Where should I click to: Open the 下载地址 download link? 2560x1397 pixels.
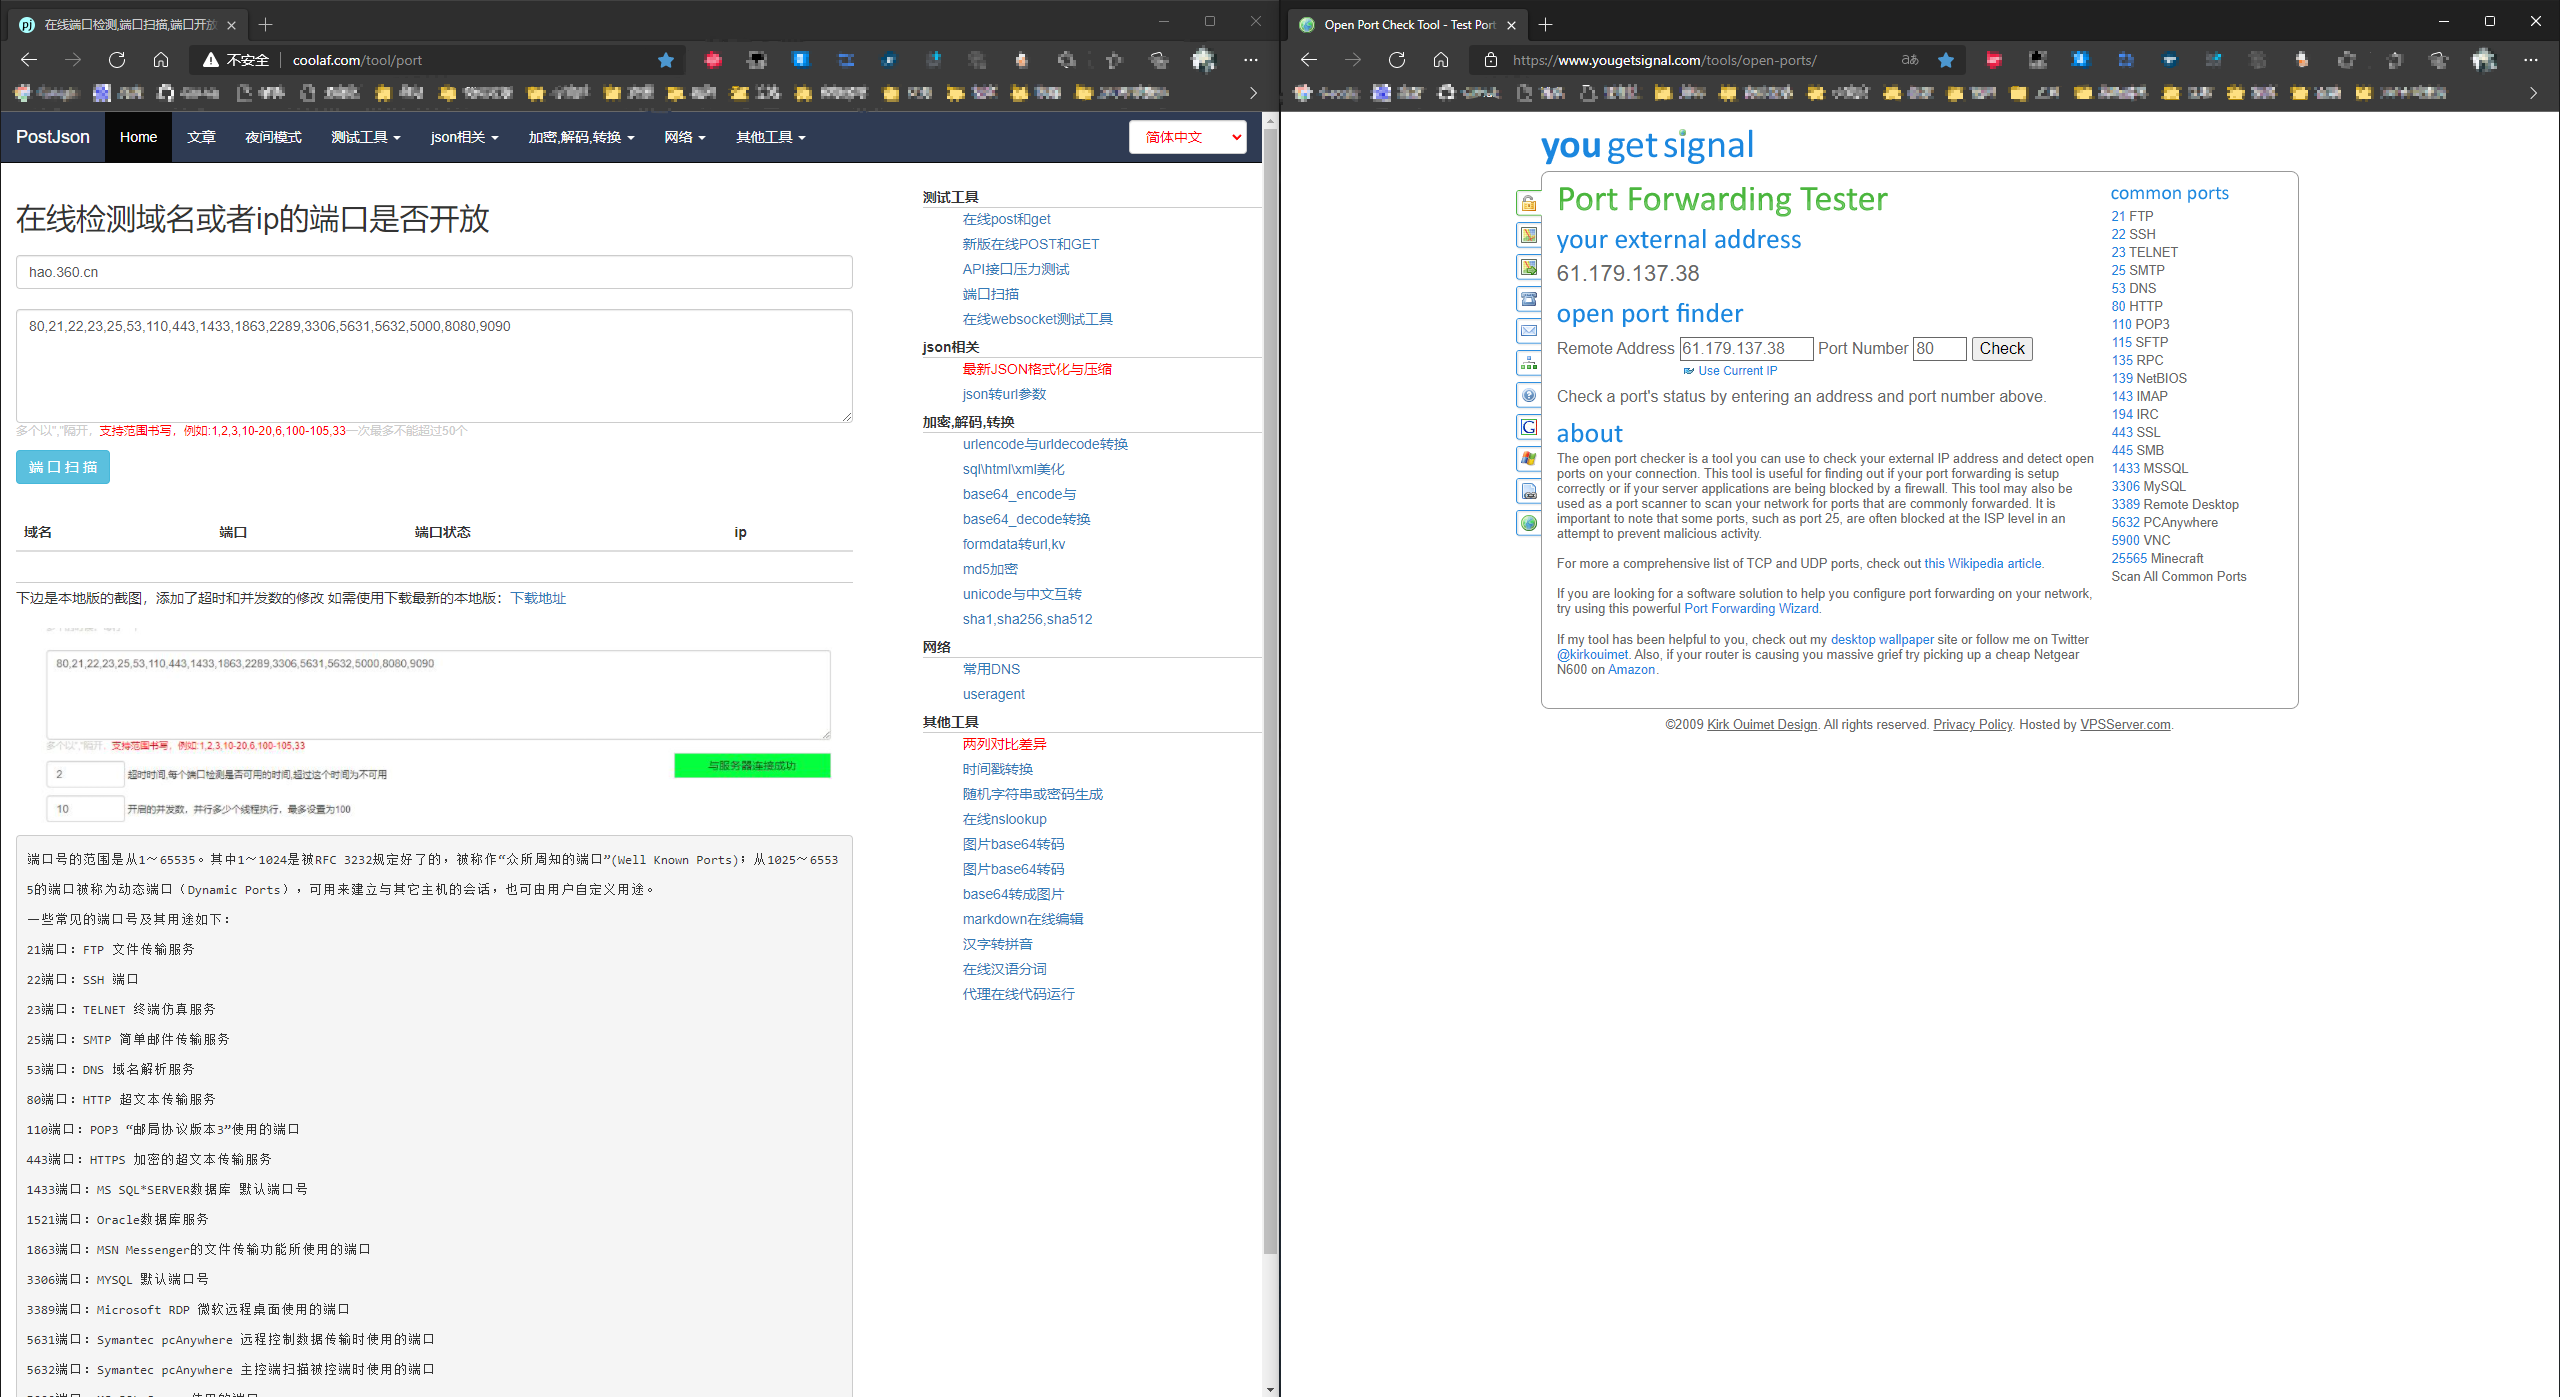point(538,598)
